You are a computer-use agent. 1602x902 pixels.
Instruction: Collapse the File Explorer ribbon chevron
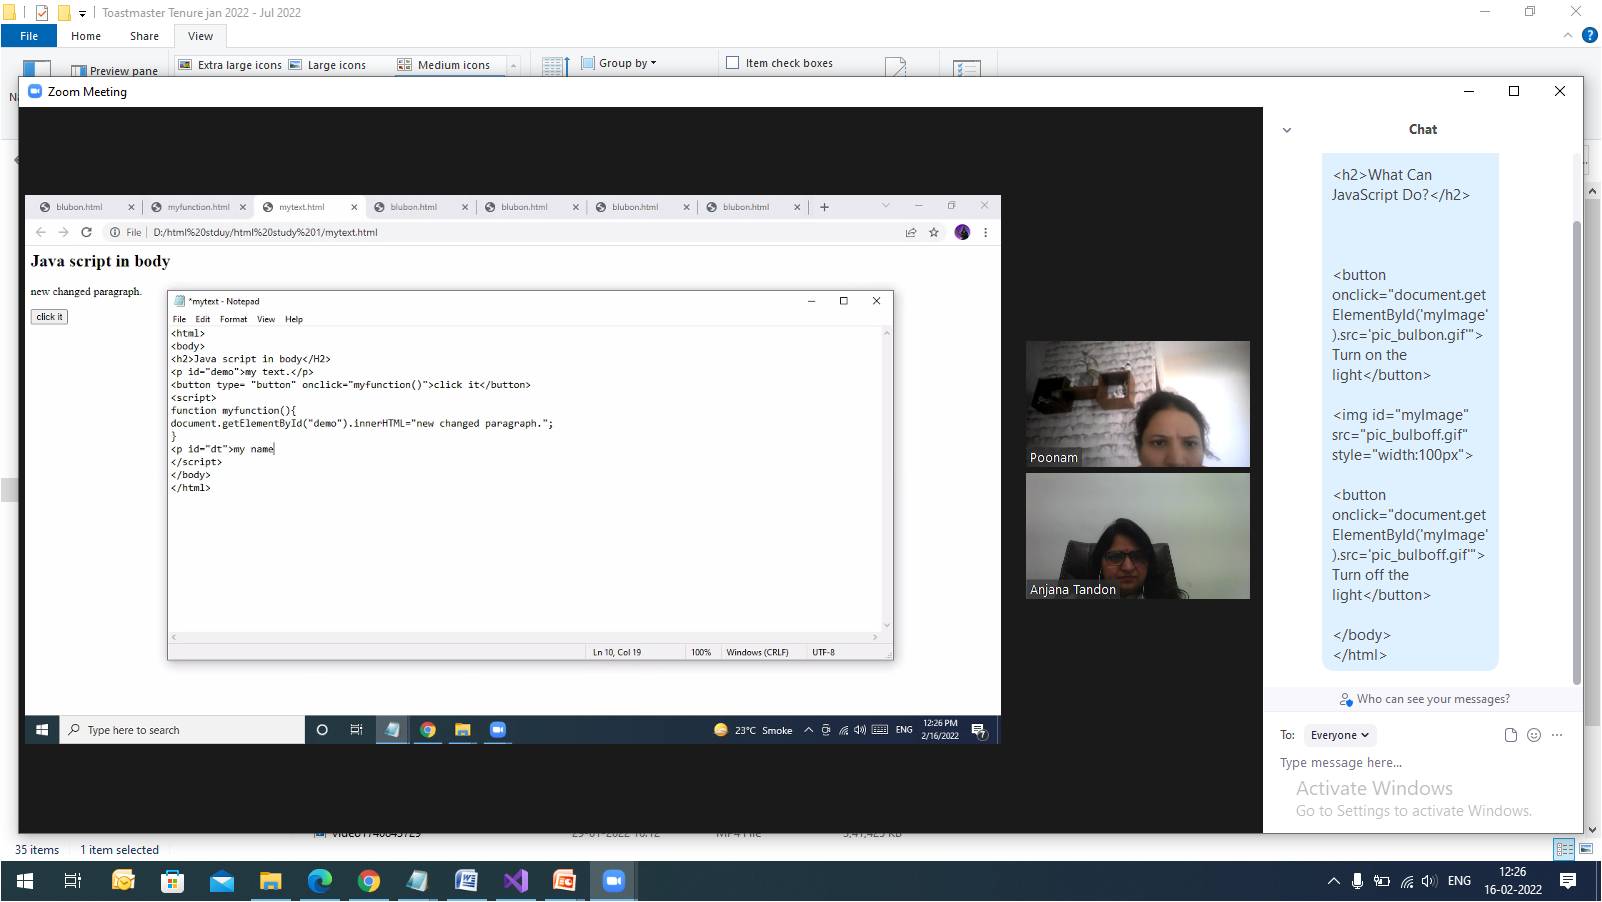1568,36
